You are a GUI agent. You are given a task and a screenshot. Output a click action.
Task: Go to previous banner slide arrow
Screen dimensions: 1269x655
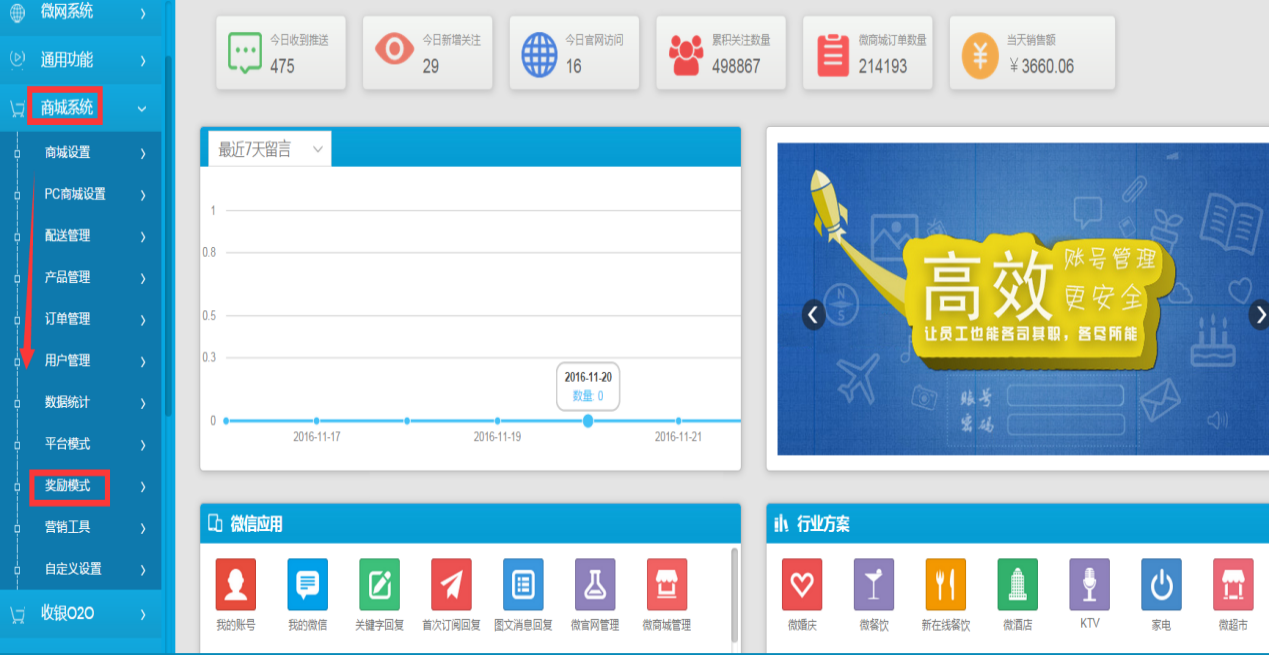813,315
